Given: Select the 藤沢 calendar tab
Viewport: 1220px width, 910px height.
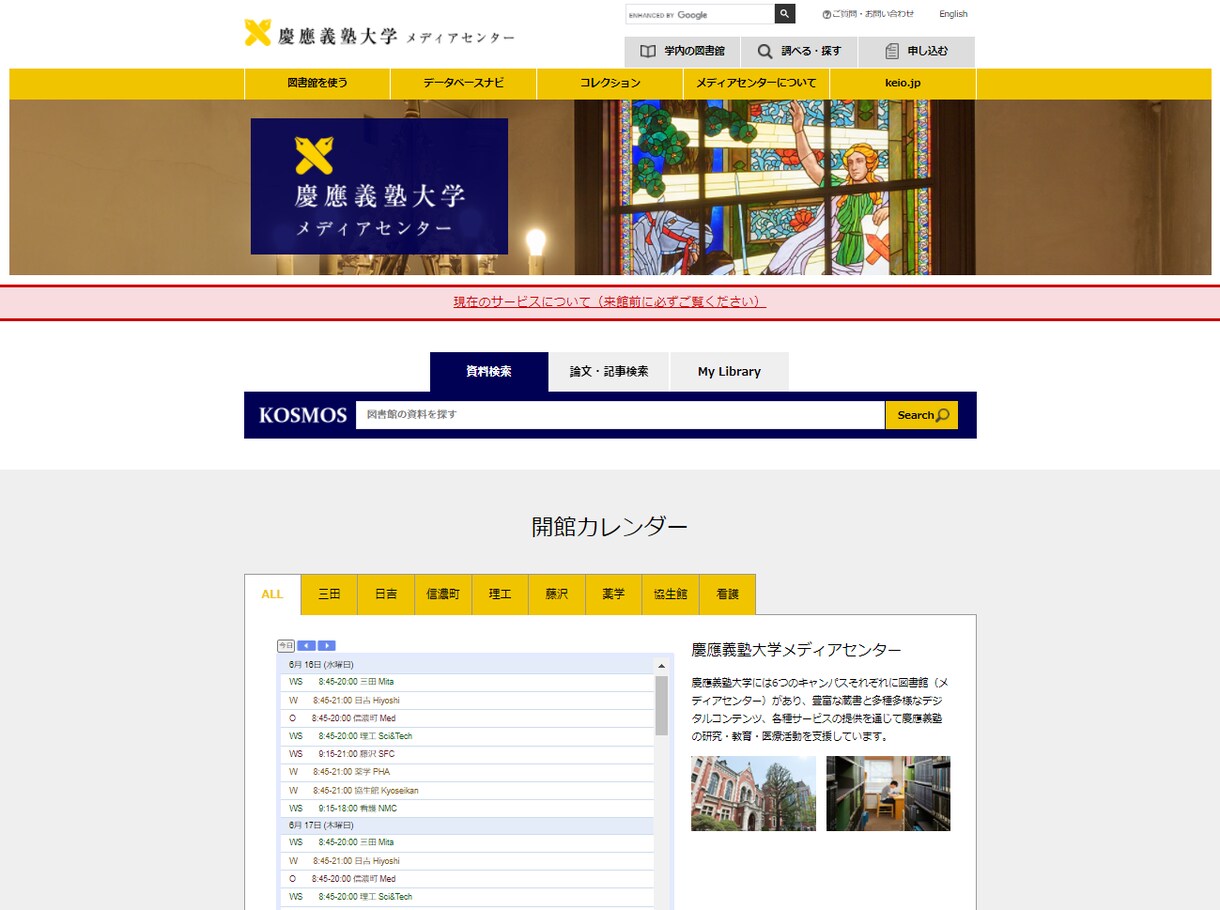Looking at the screenshot, I should coord(557,594).
